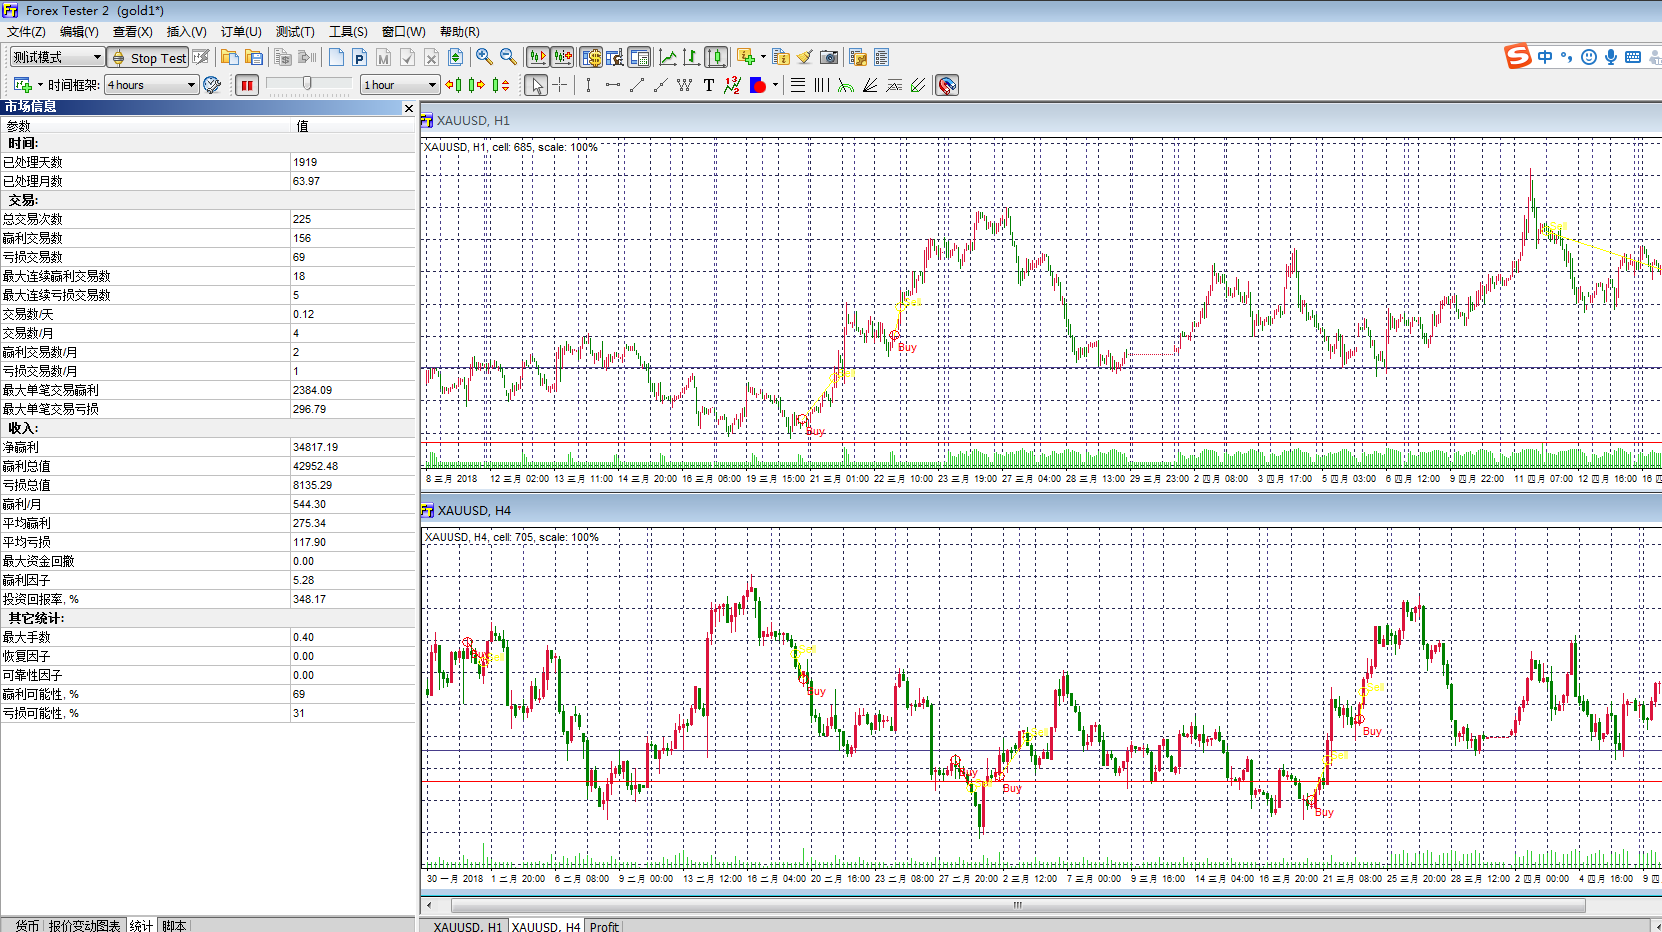Open the 订单(U) menu

coord(240,32)
